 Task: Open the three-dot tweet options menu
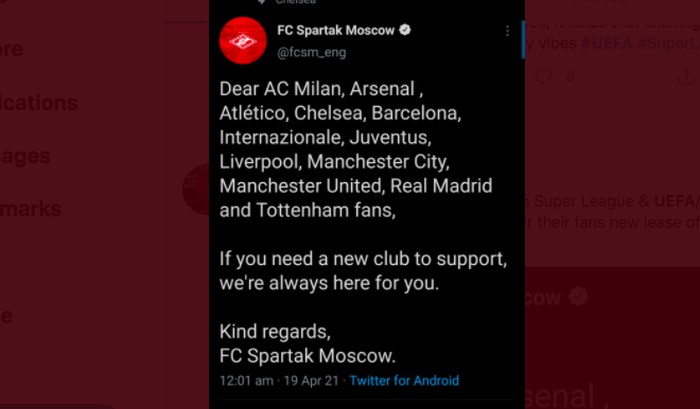(507, 31)
